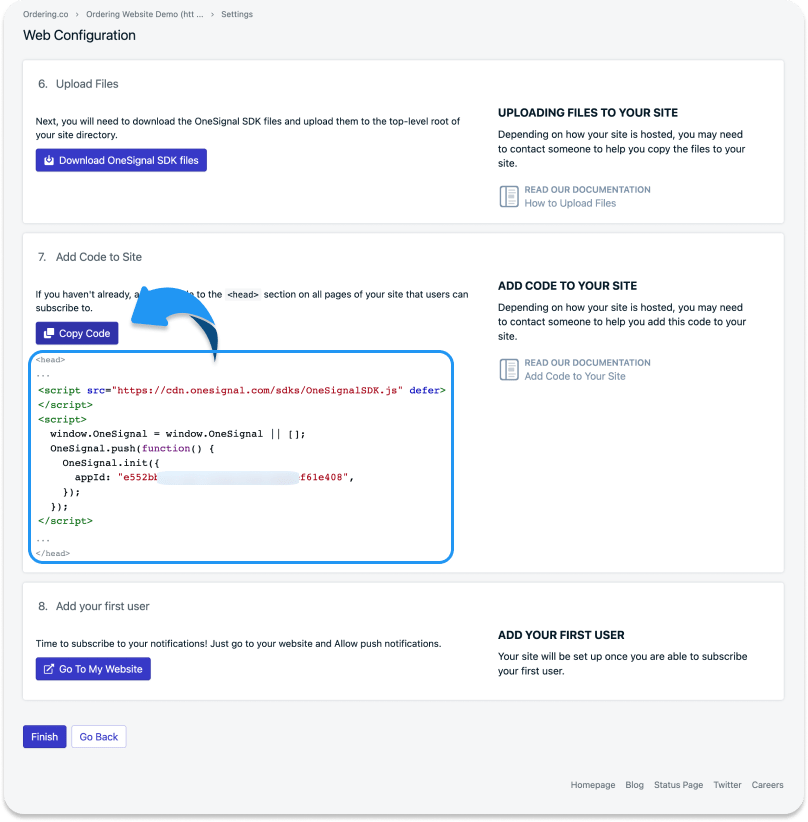The height and width of the screenshot is (822, 808).
Task: Finish the web configuration
Action: 45,737
